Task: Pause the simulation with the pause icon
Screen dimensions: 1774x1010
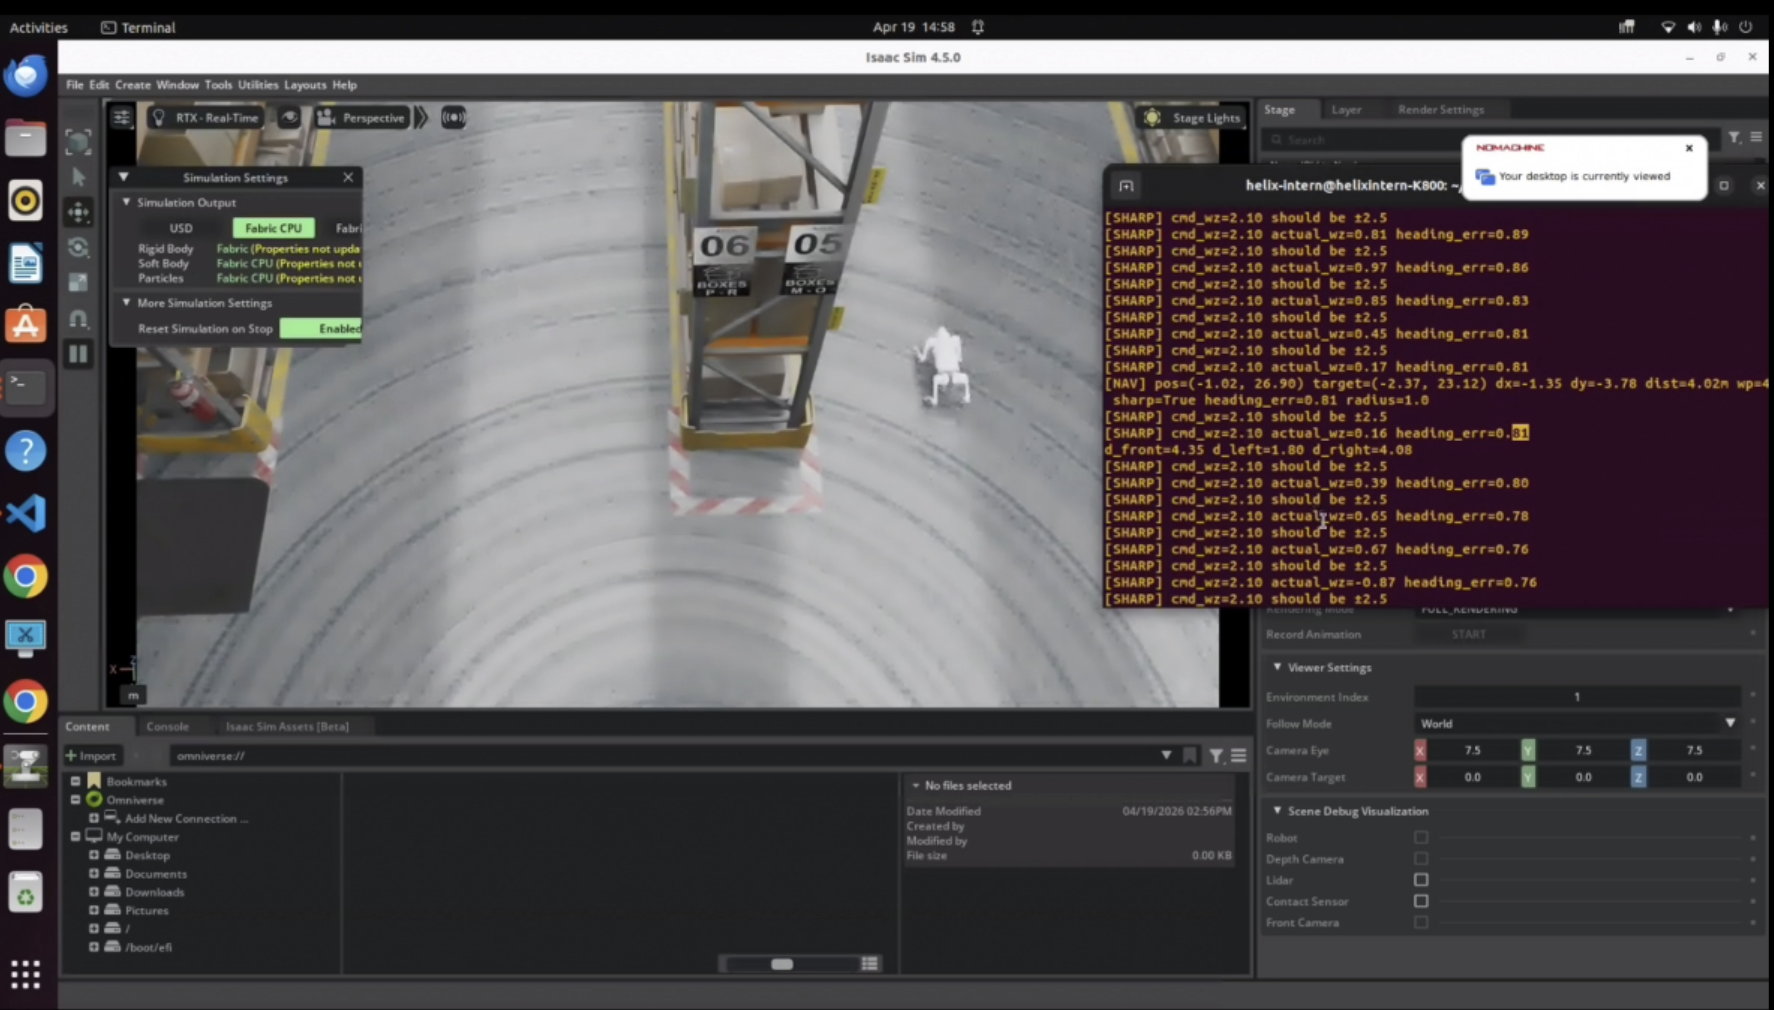Action: 78,354
